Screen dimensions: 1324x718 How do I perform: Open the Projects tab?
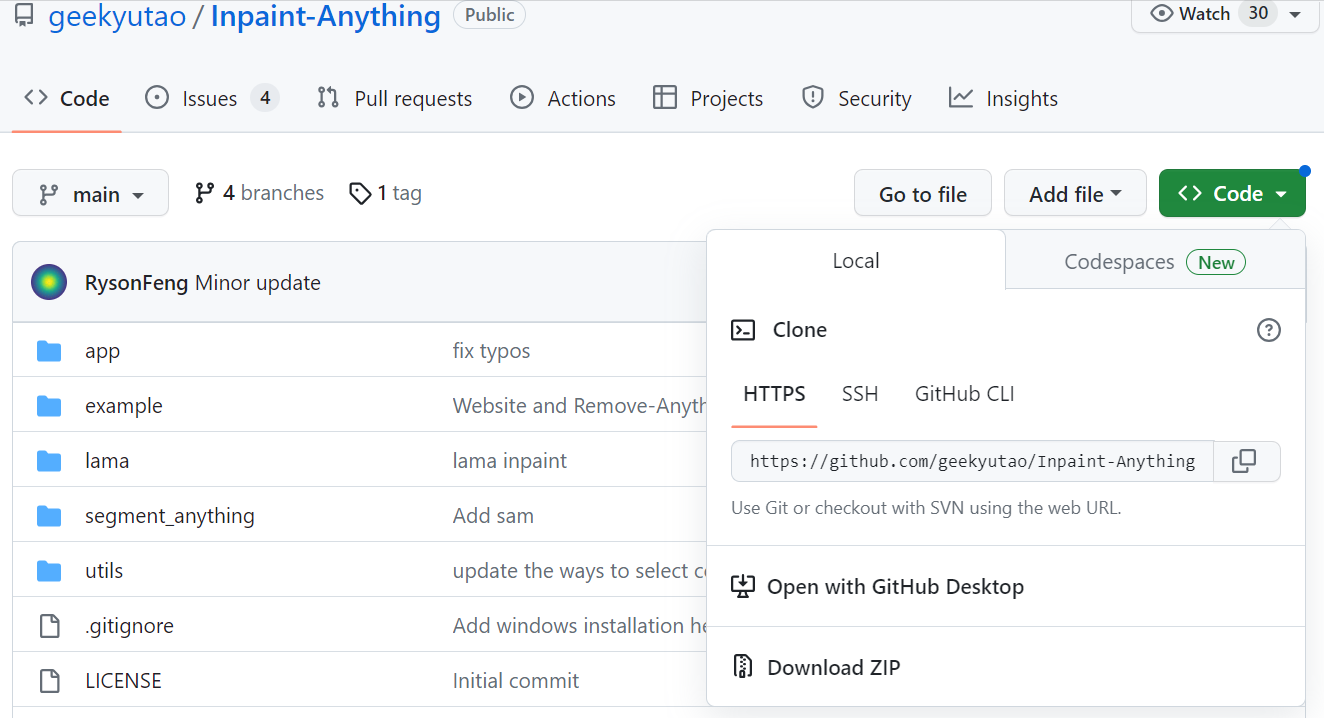pos(708,98)
